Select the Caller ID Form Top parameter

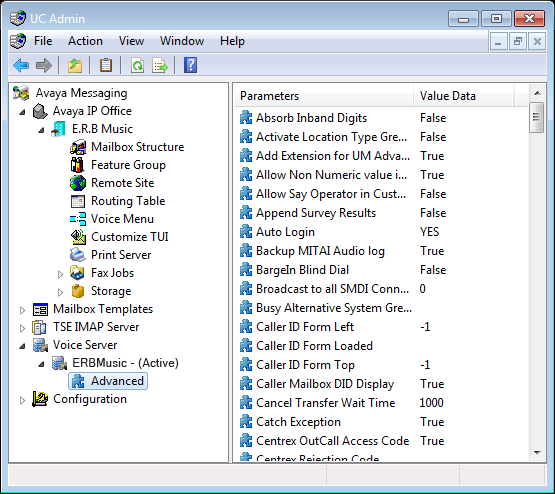click(x=305, y=365)
